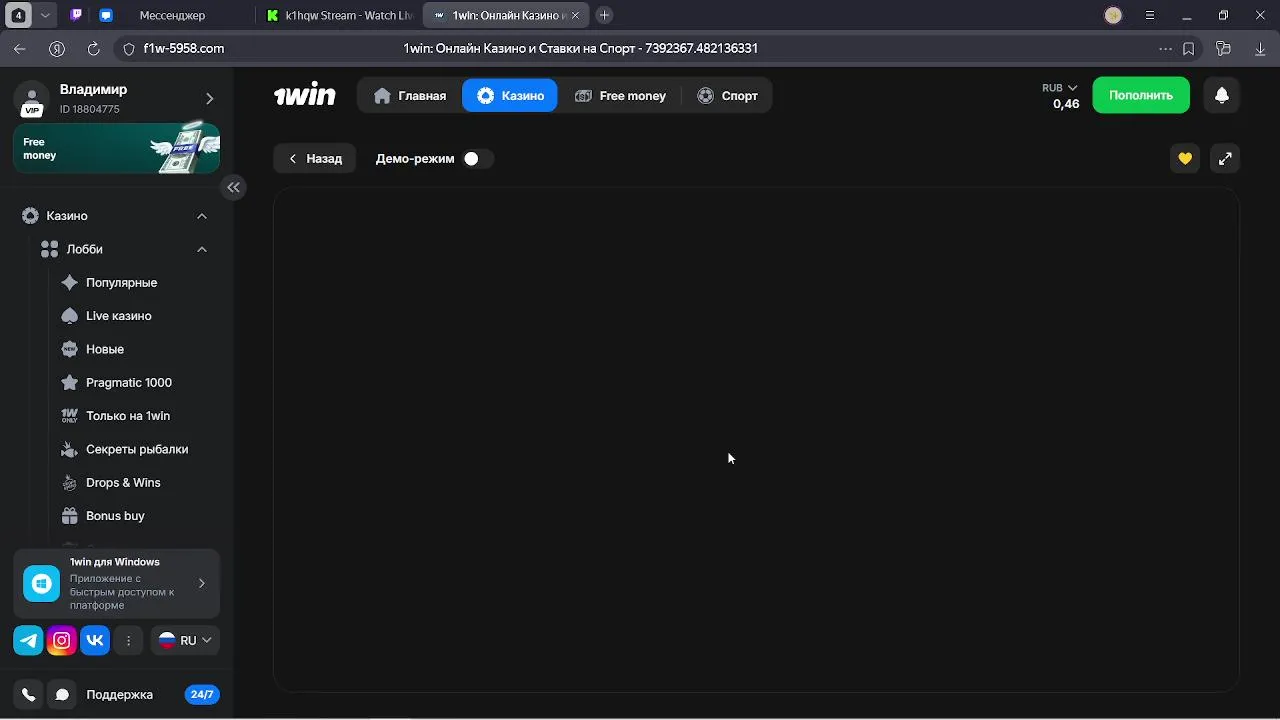Click the Популярные sparkle icon
The width and height of the screenshot is (1280, 720).
point(69,283)
